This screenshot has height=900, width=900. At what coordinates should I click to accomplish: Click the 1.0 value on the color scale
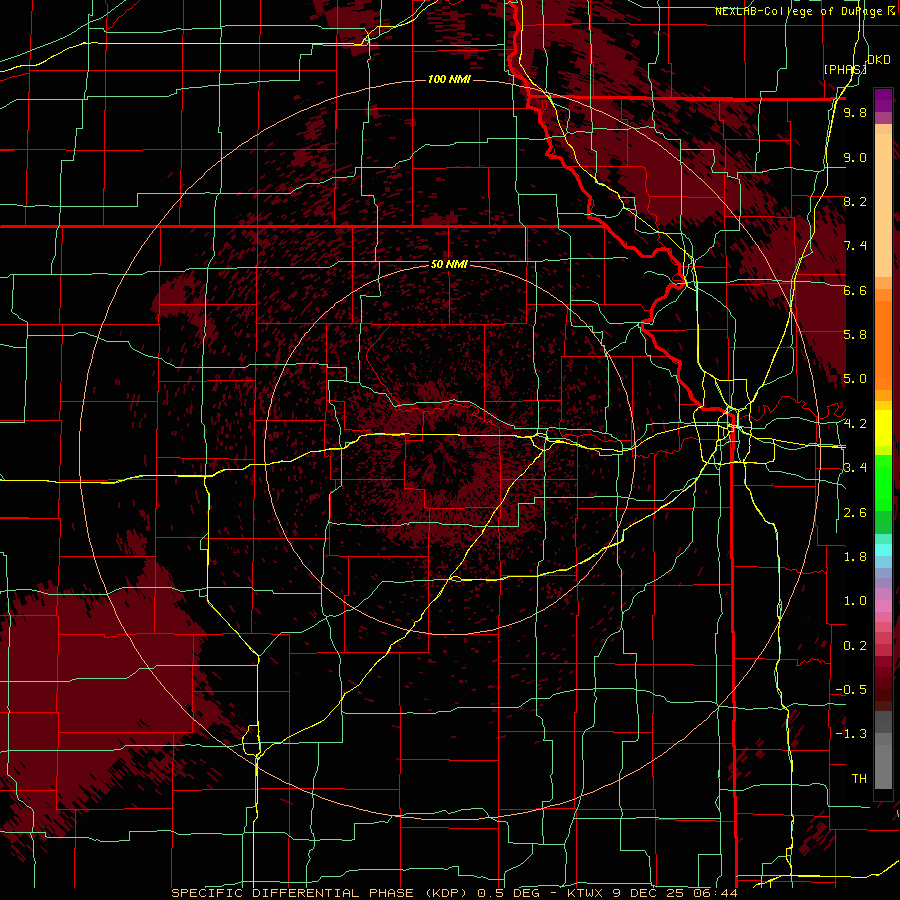pyautogui.click(x=855, y=601)
